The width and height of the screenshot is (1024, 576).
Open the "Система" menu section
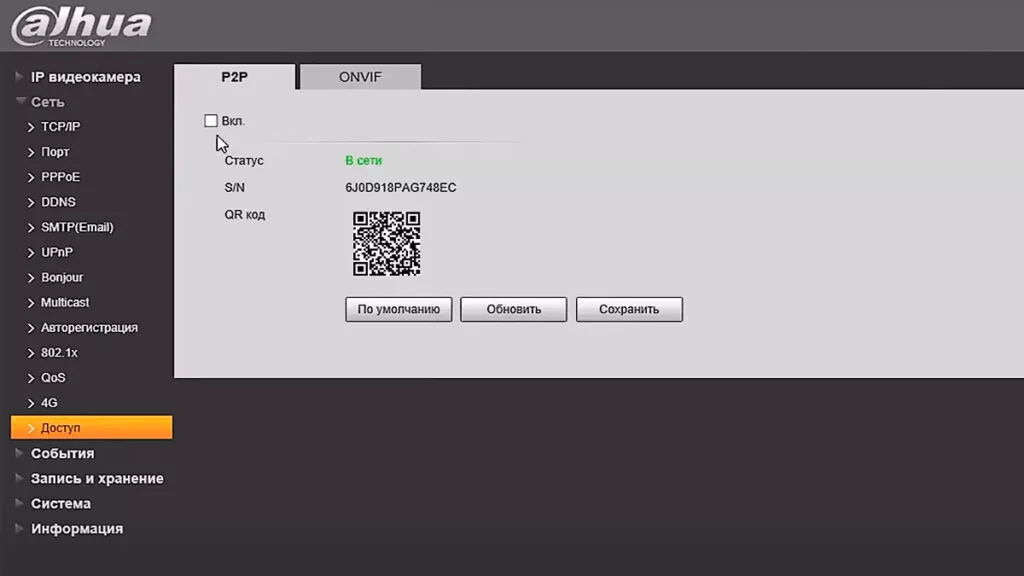[61, 504]
